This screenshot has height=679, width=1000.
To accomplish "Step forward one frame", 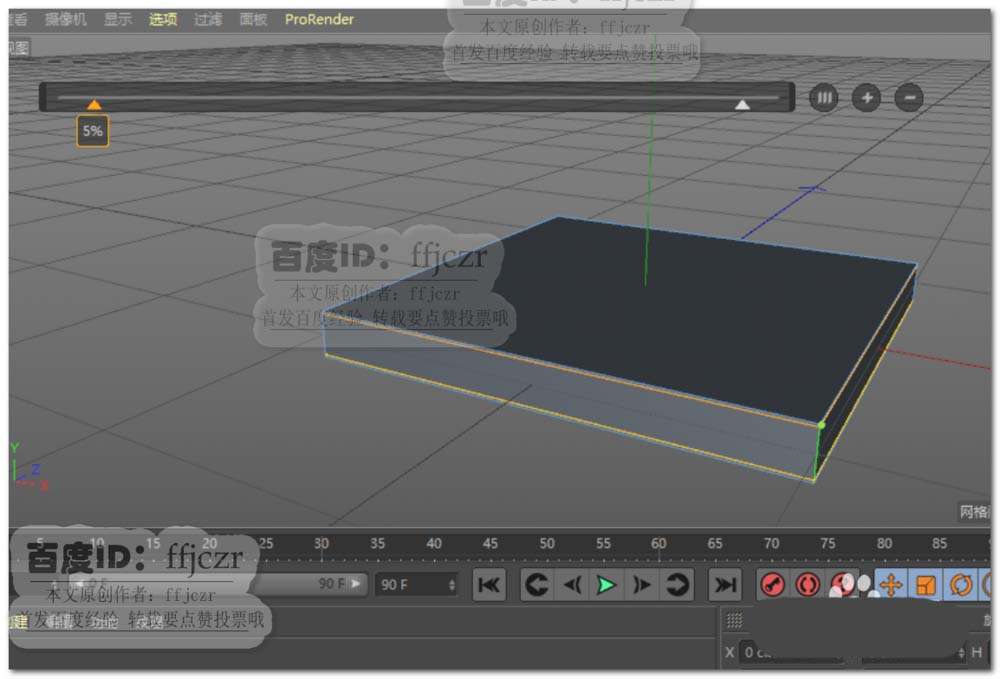I will tap(641, 585).
